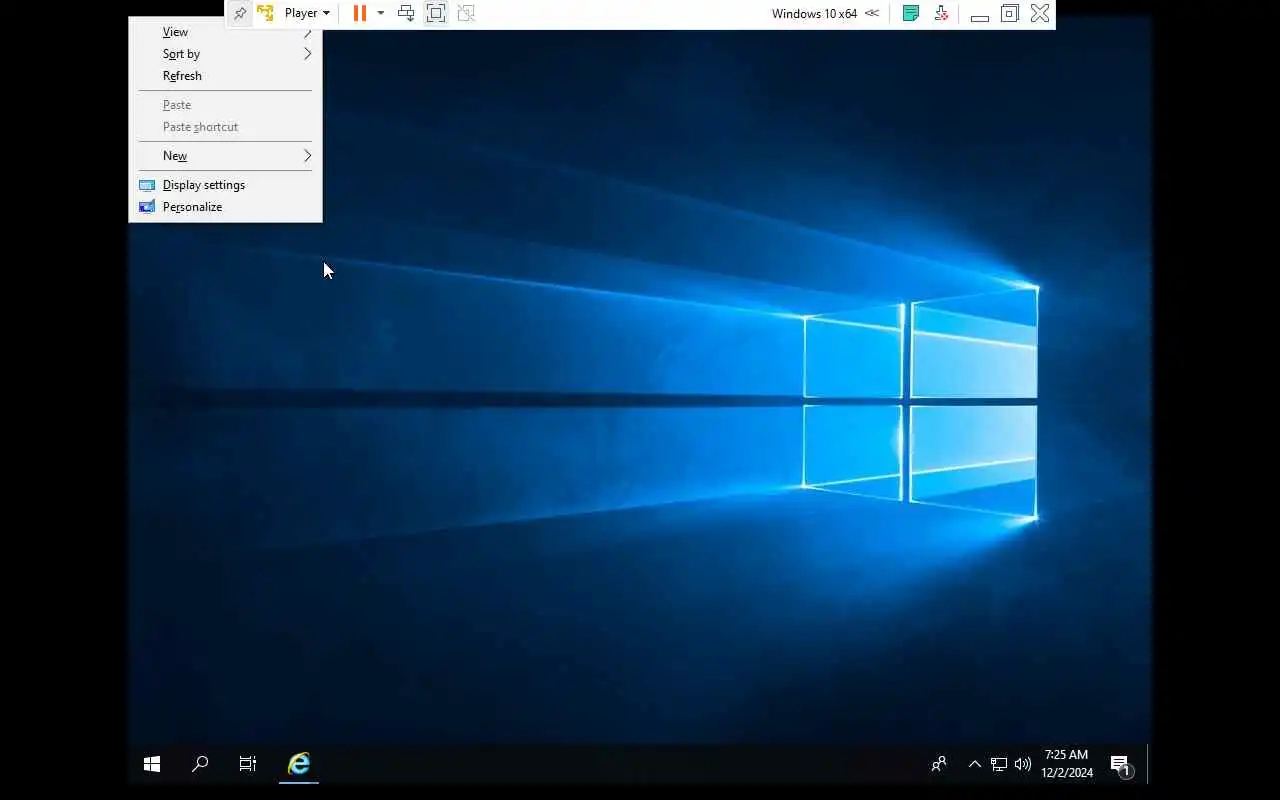Screen dimensions: 1280x800
Task: Restore the VMware Player window size
Action: pos(1010,13)
